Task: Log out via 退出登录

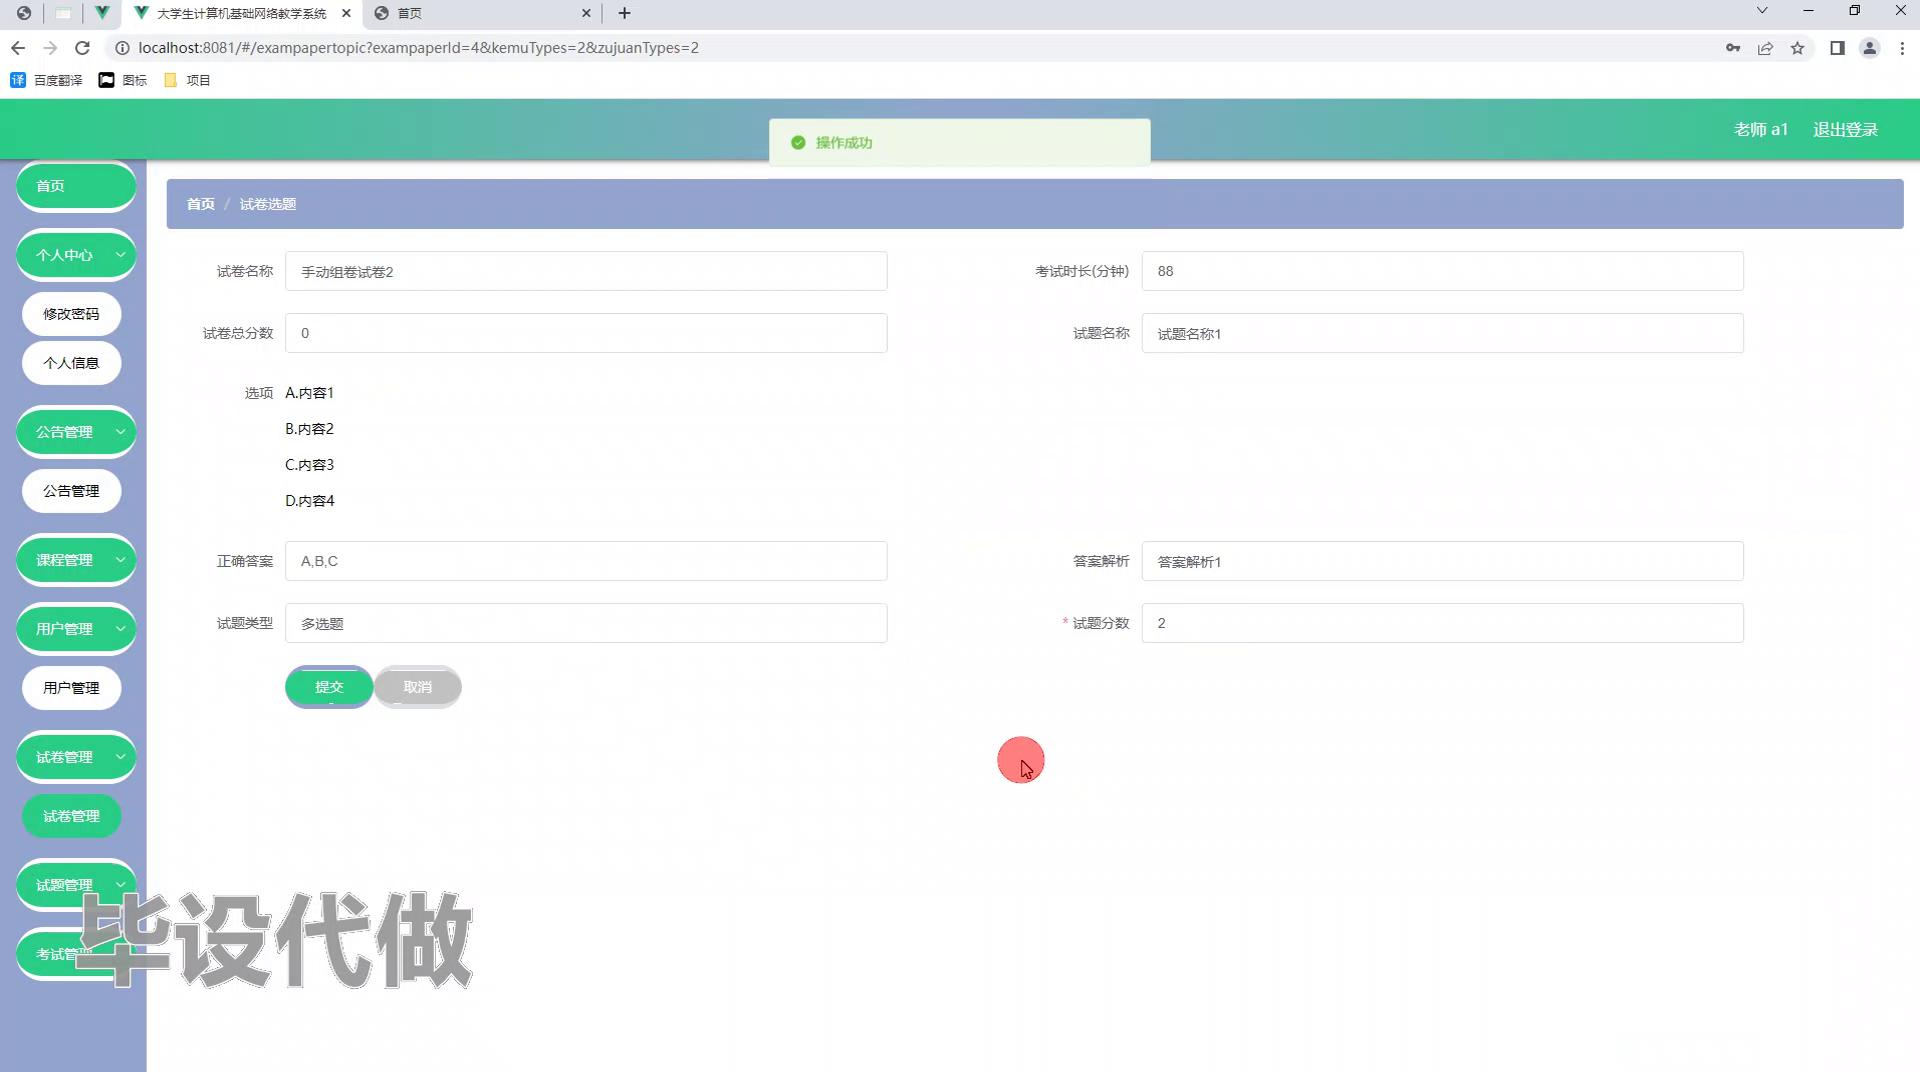Action: point(1845,129)
